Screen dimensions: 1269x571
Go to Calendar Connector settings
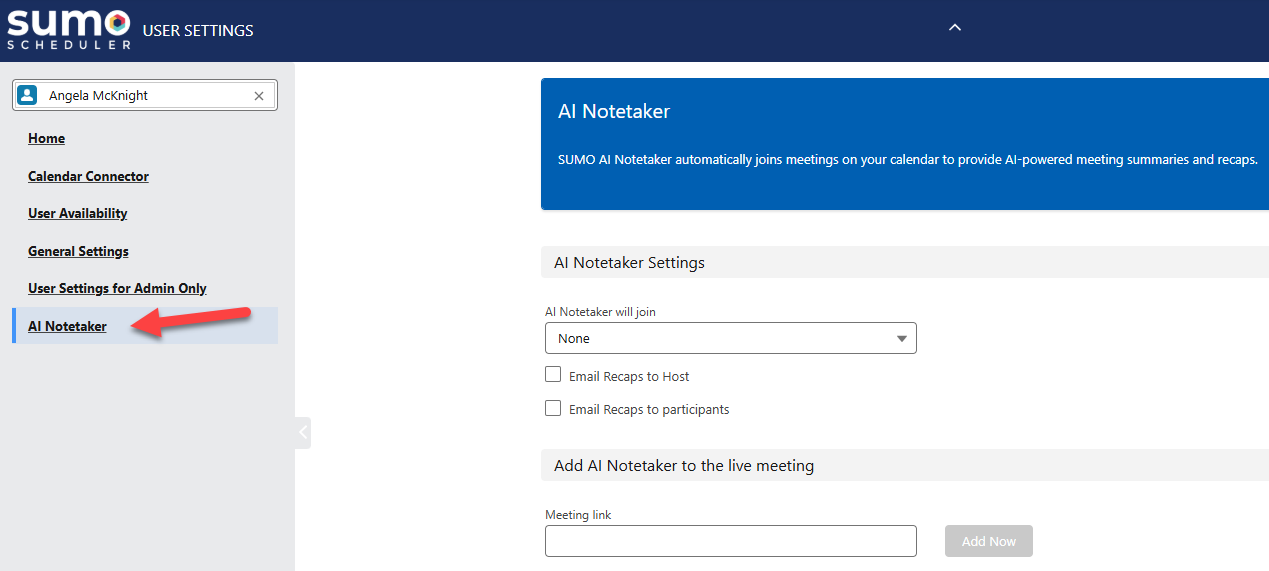pyautogui.click(x=88, y=176)
